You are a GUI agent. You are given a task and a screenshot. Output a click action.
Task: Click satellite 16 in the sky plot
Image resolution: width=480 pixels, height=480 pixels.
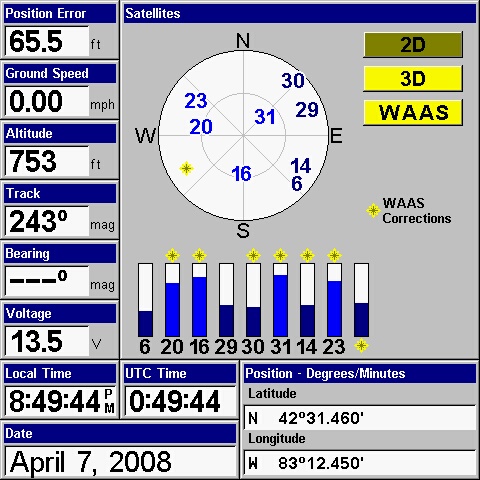pos(241,174)
